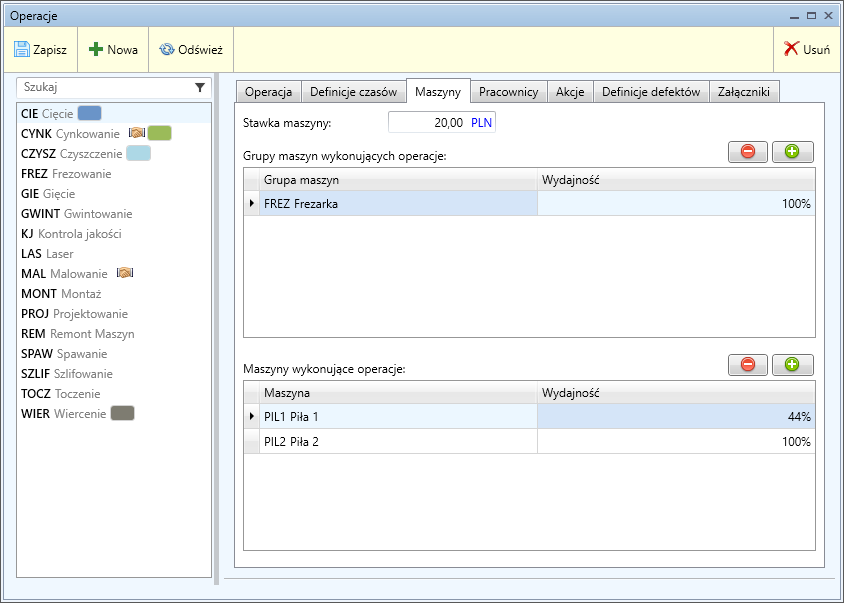844x603 pixels.
Task: Click the green swatch next to Cynkowanie
Action: tap(160, 134)
